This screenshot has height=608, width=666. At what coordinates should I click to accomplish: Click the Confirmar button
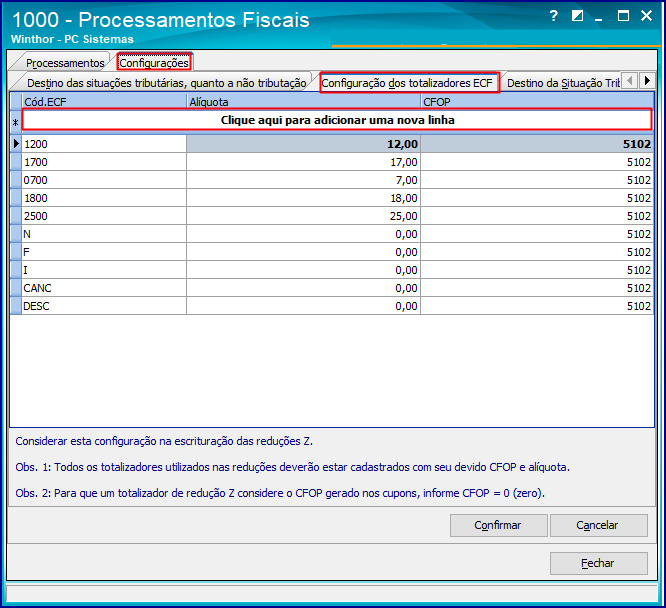click(498, 526)
